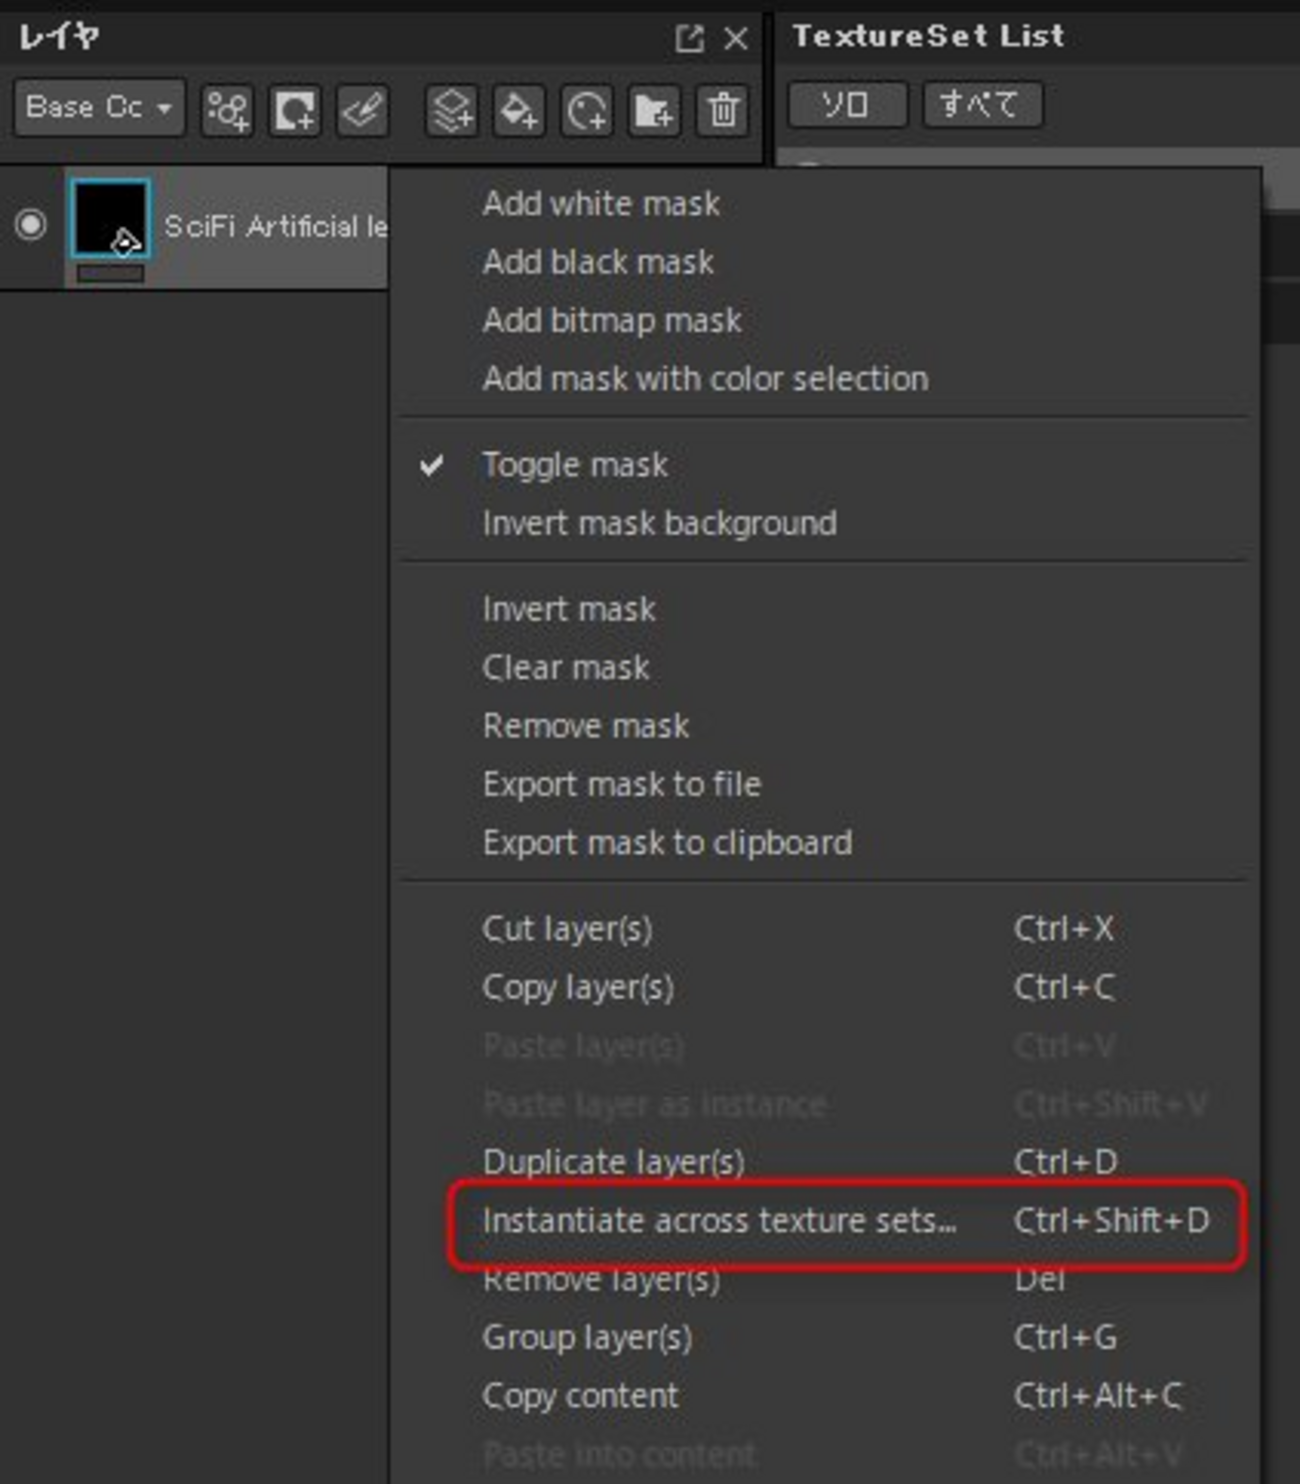Viewport: 1300px width, 1484px height.
Task: Select Remove layer(s)
Action: coord(823,1280)
